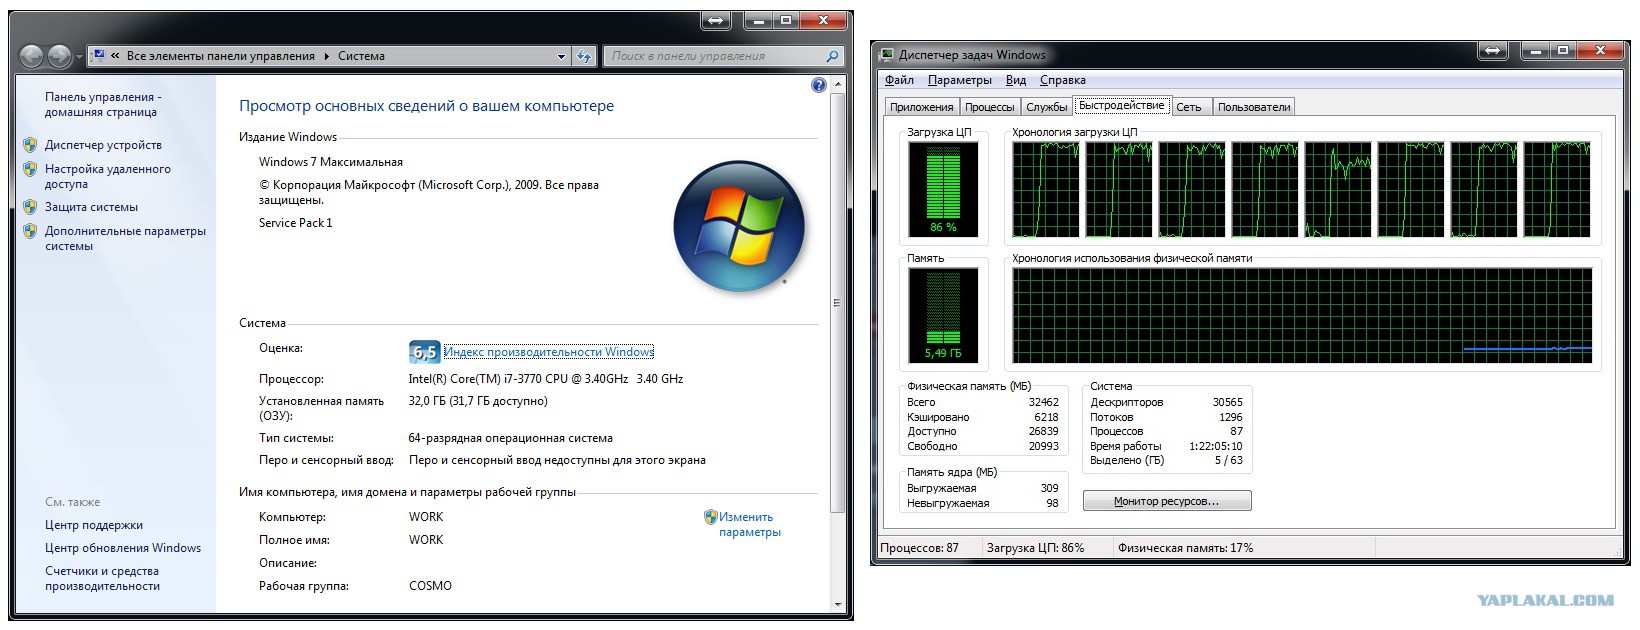
Task: Click Task Manager title bar icon
Action: (886, 55)
